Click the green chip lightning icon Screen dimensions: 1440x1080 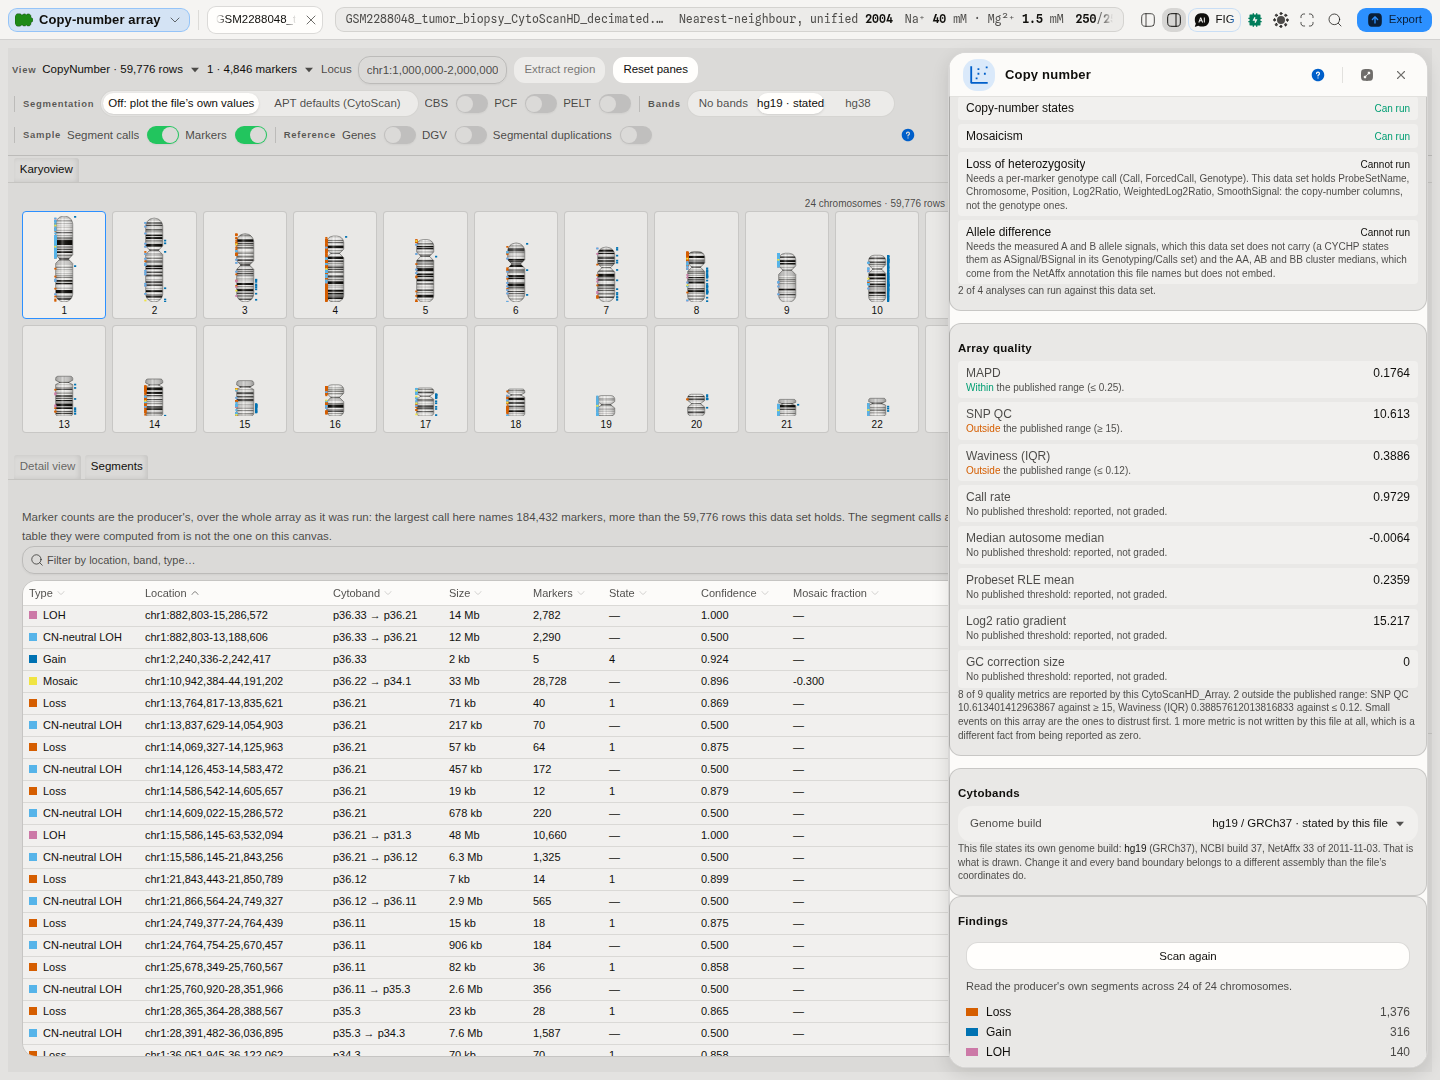(x=1255, y=20)
